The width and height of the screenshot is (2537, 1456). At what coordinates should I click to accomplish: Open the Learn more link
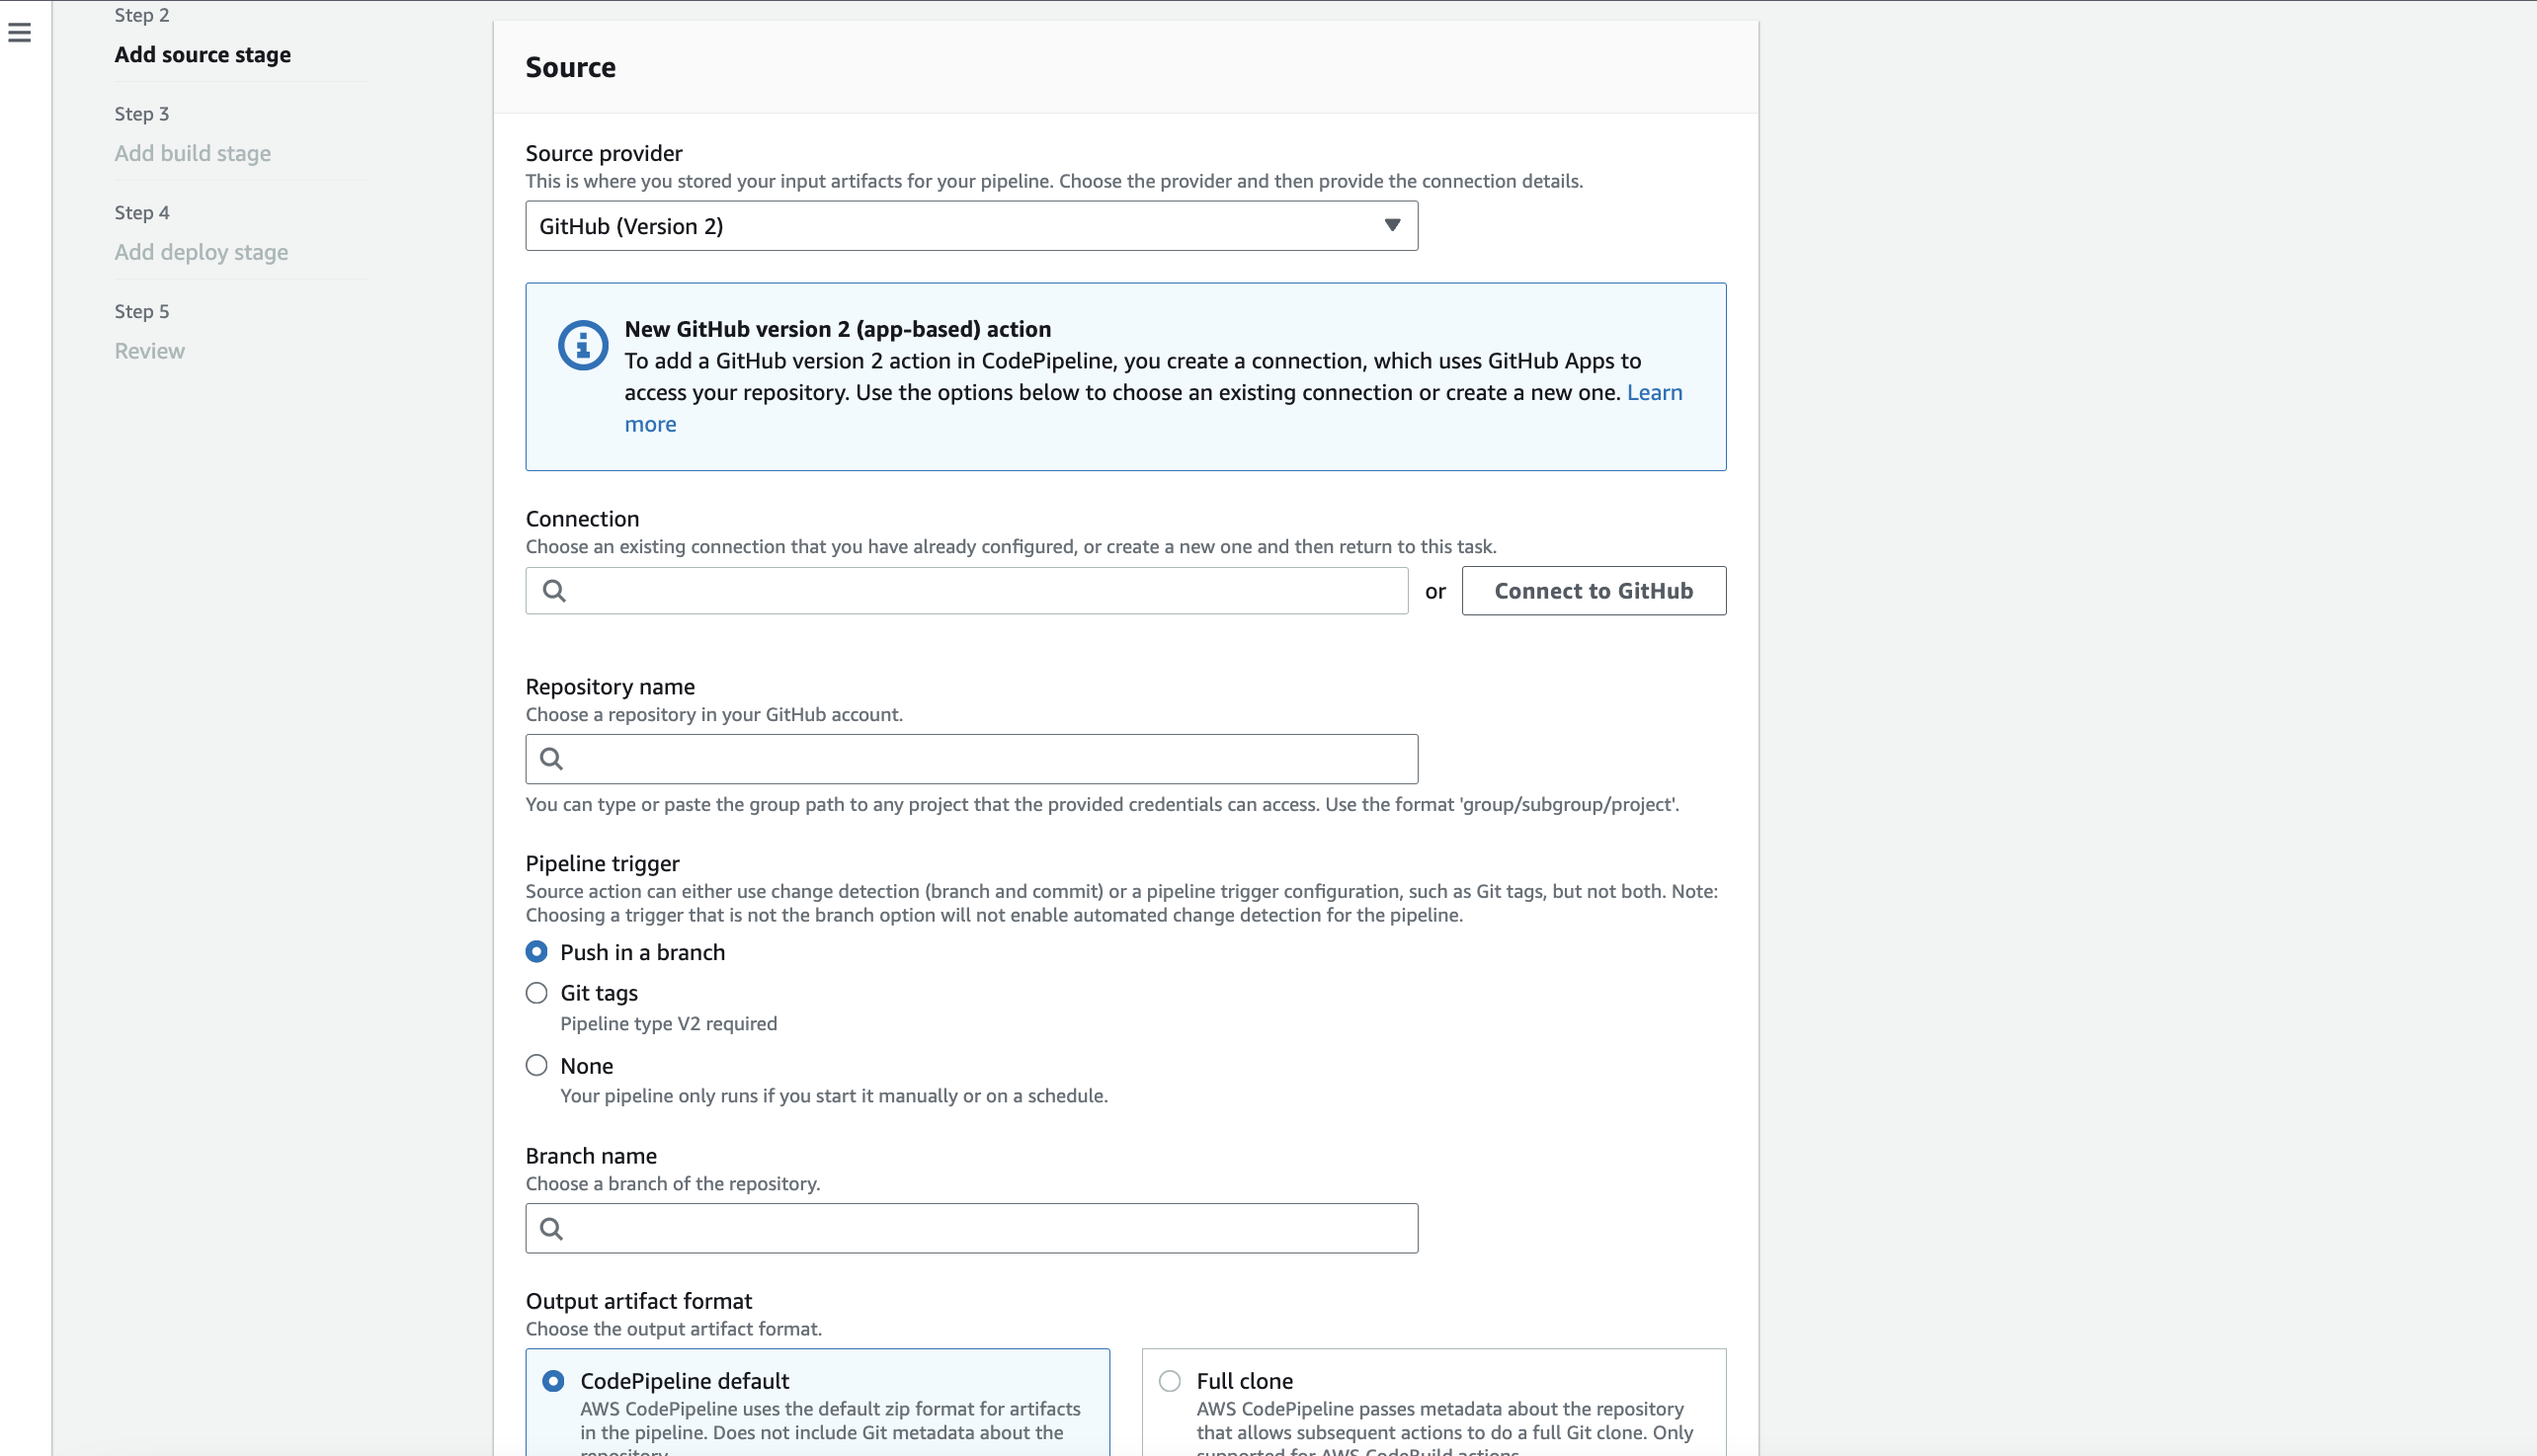(1654, 392)
